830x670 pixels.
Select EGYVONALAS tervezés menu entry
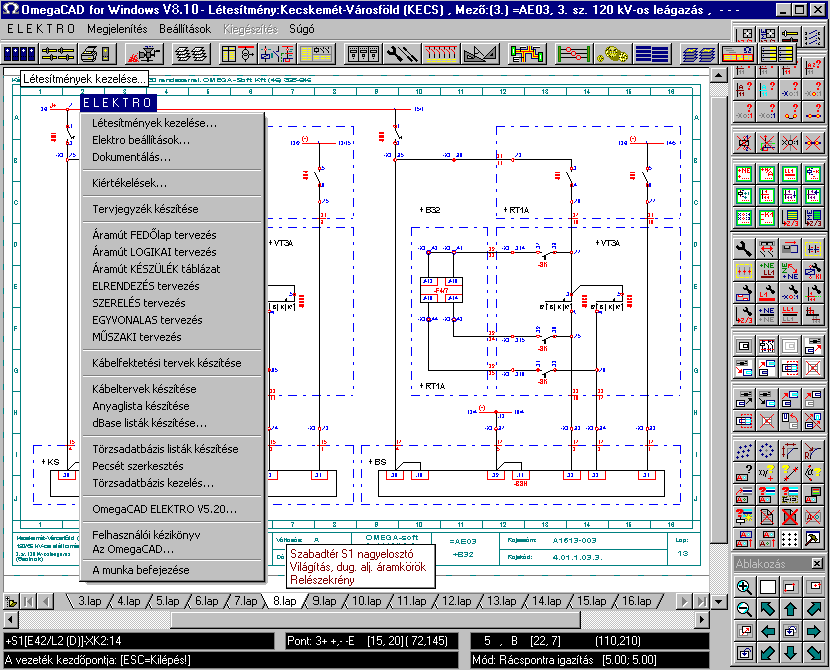point(147,320)
